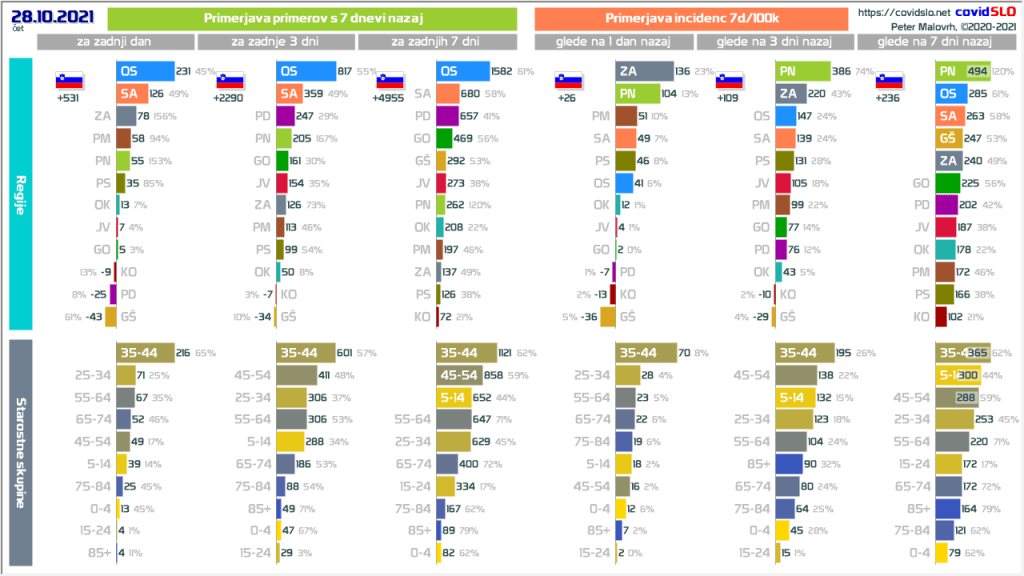Switch to the "za zadnji dan" tab
Image resolution: width=1024 pixels, height=576 pixels.
coord(116,42)
